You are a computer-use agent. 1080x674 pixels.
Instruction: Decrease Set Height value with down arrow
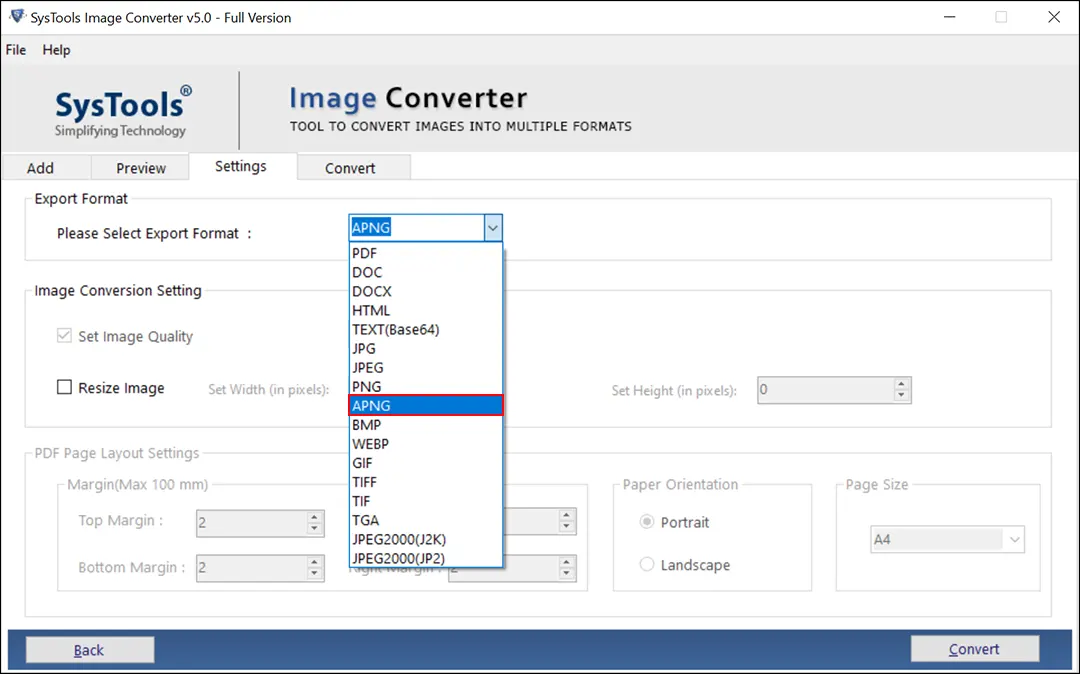tap(901, 396)
